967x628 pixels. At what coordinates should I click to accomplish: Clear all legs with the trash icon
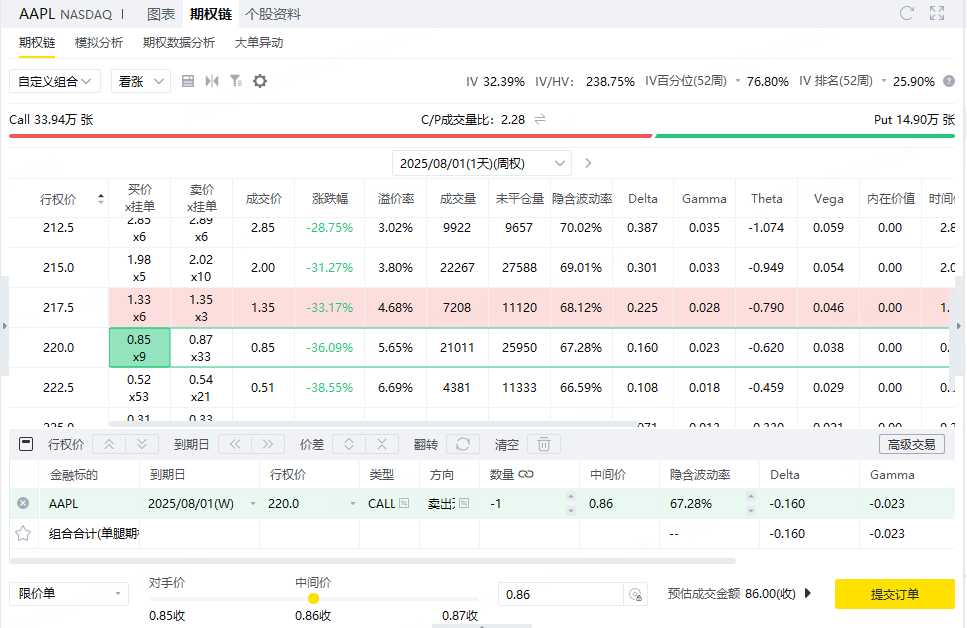[544, 444]
